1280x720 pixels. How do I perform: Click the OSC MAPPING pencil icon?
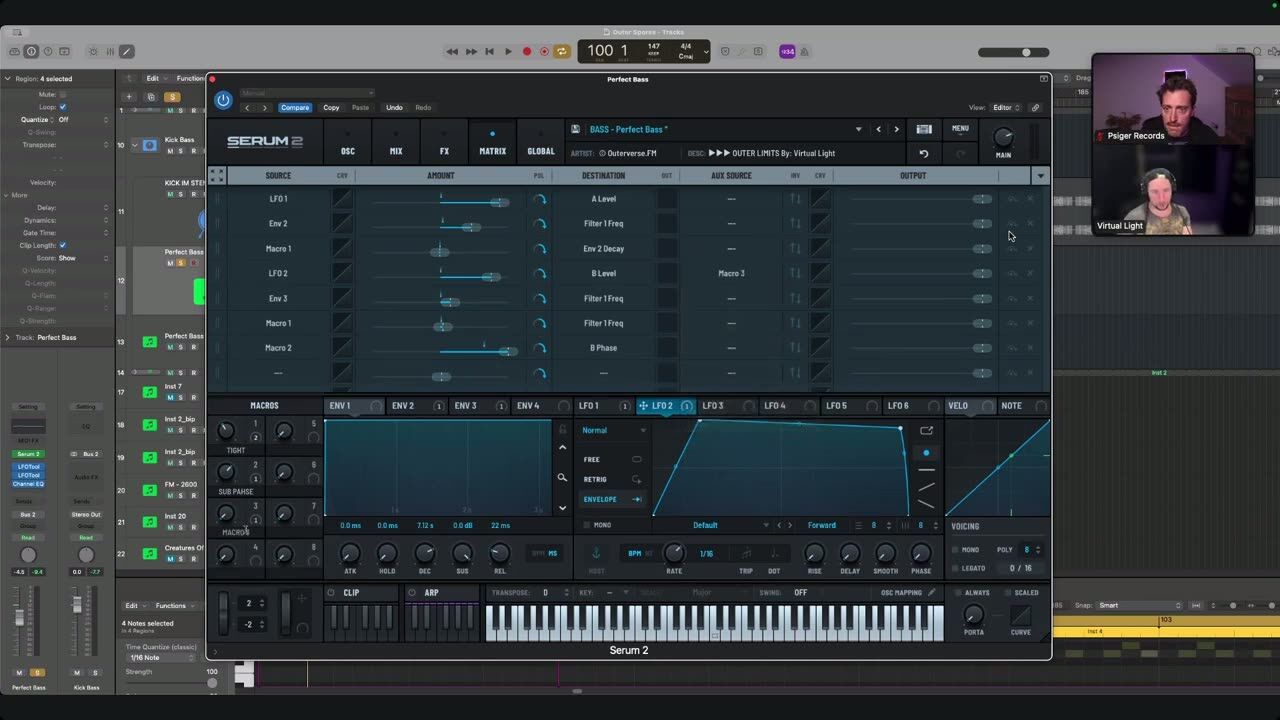pos(932,592)
